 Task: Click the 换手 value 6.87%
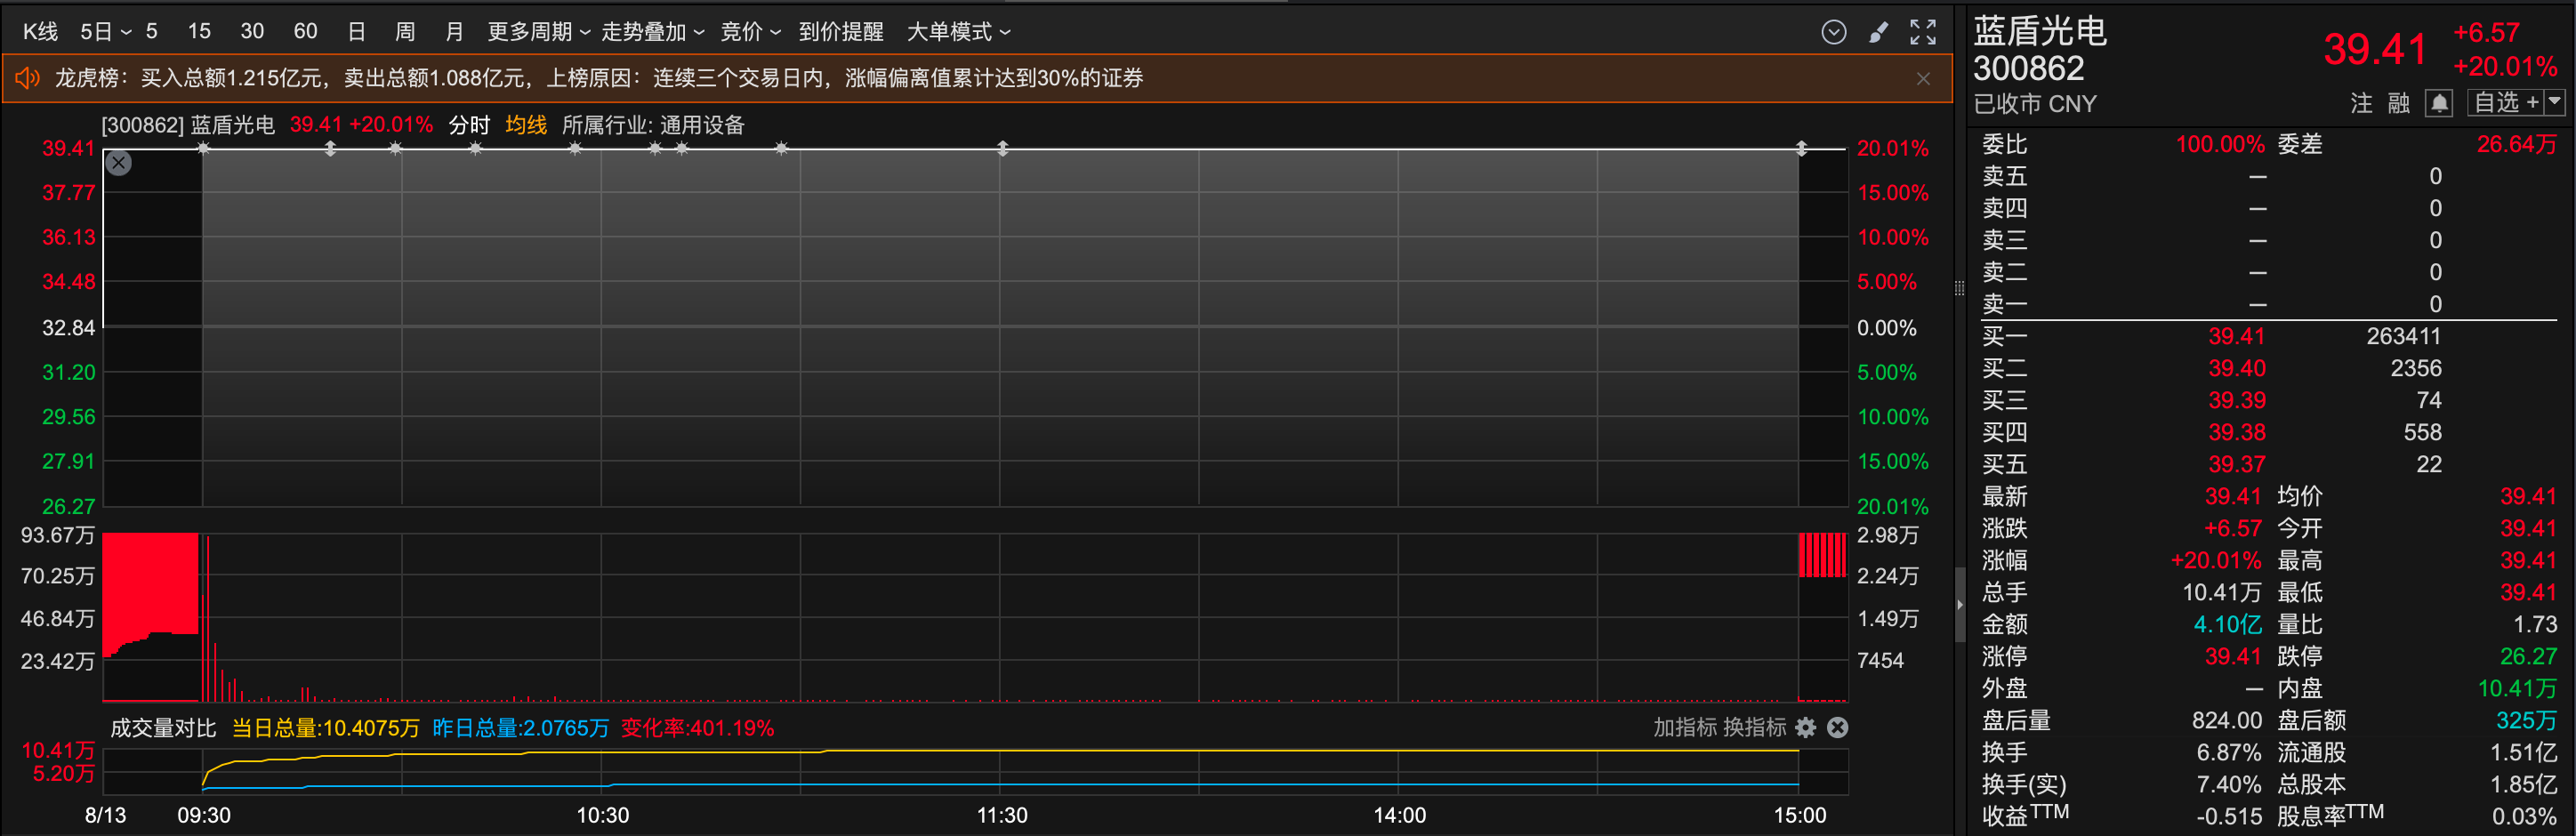pos(2229,752)
